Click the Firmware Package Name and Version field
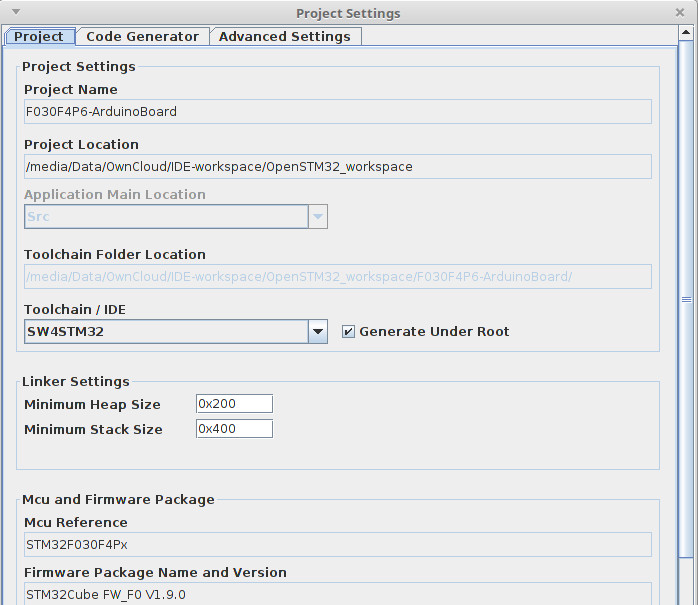The image size is (698, 605). [x=338, y=594]
